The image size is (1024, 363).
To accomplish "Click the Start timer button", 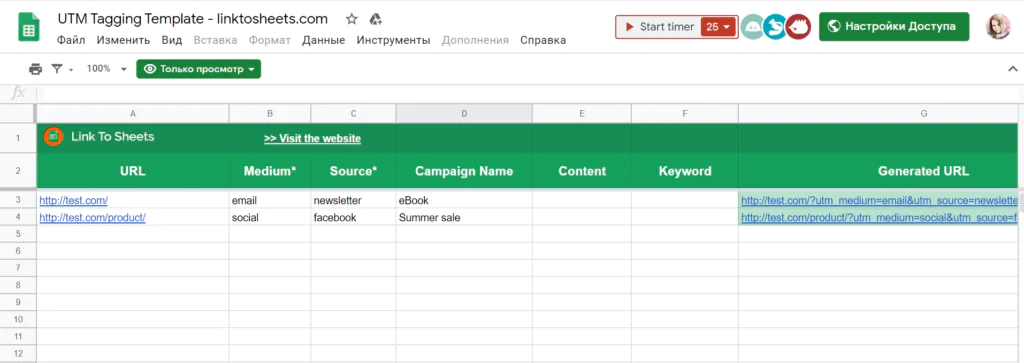I will pyautogui.click(x=658, y=27).
